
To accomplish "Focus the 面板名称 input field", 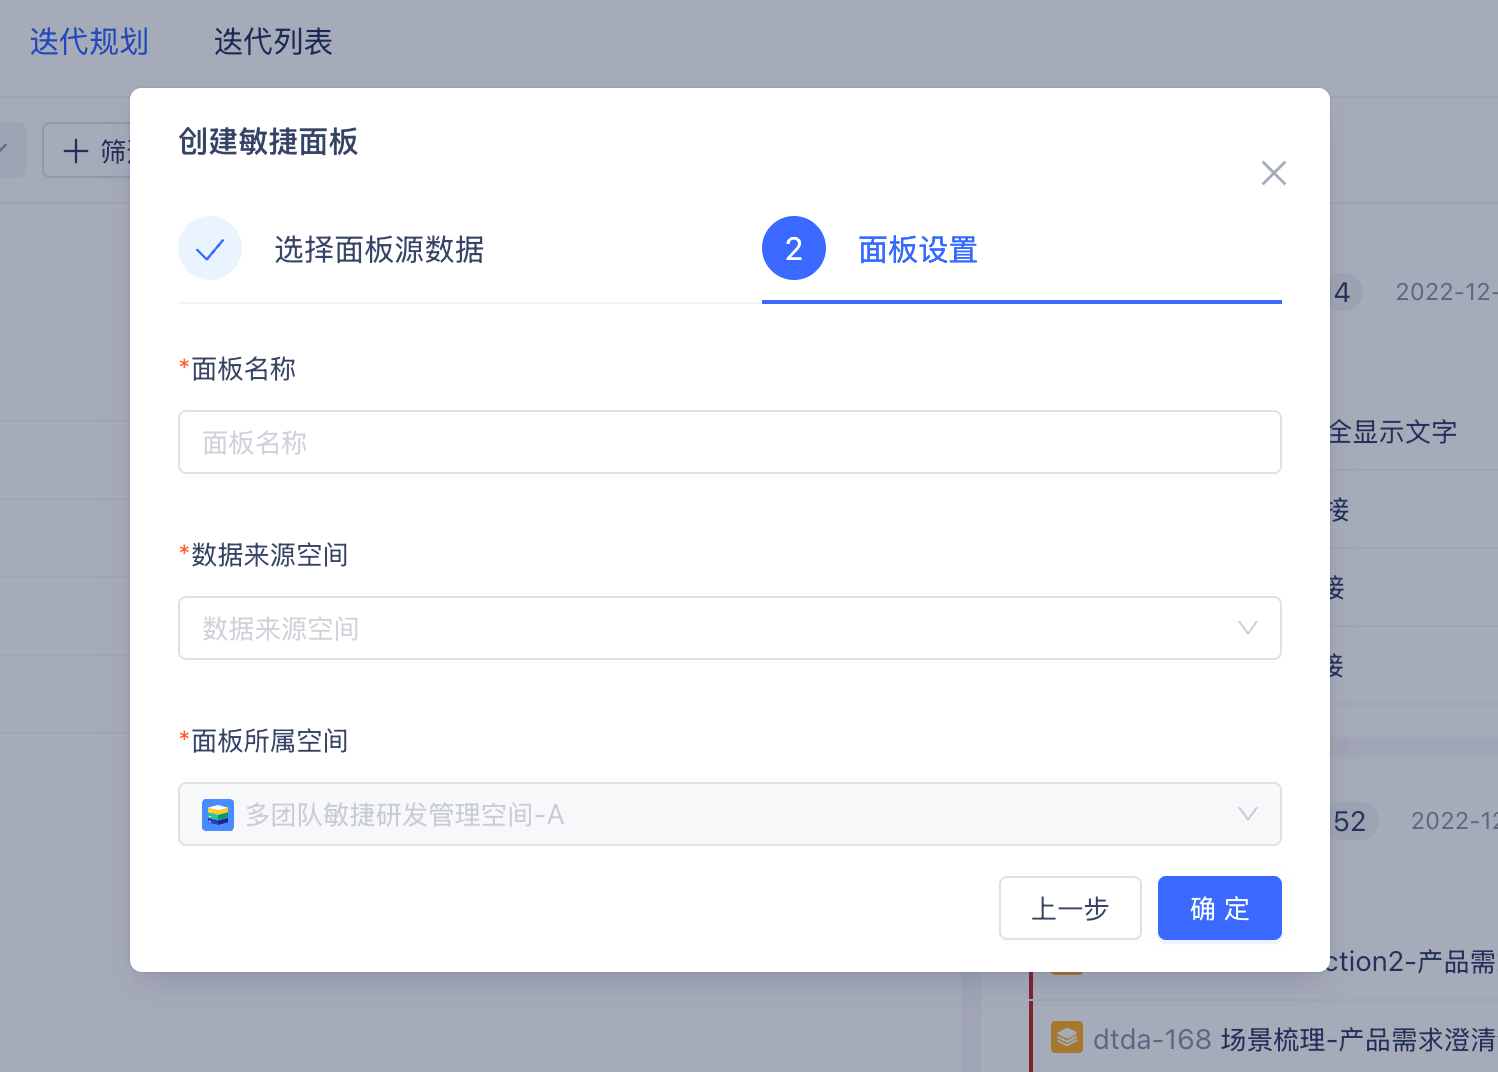I will coord(730,442).
